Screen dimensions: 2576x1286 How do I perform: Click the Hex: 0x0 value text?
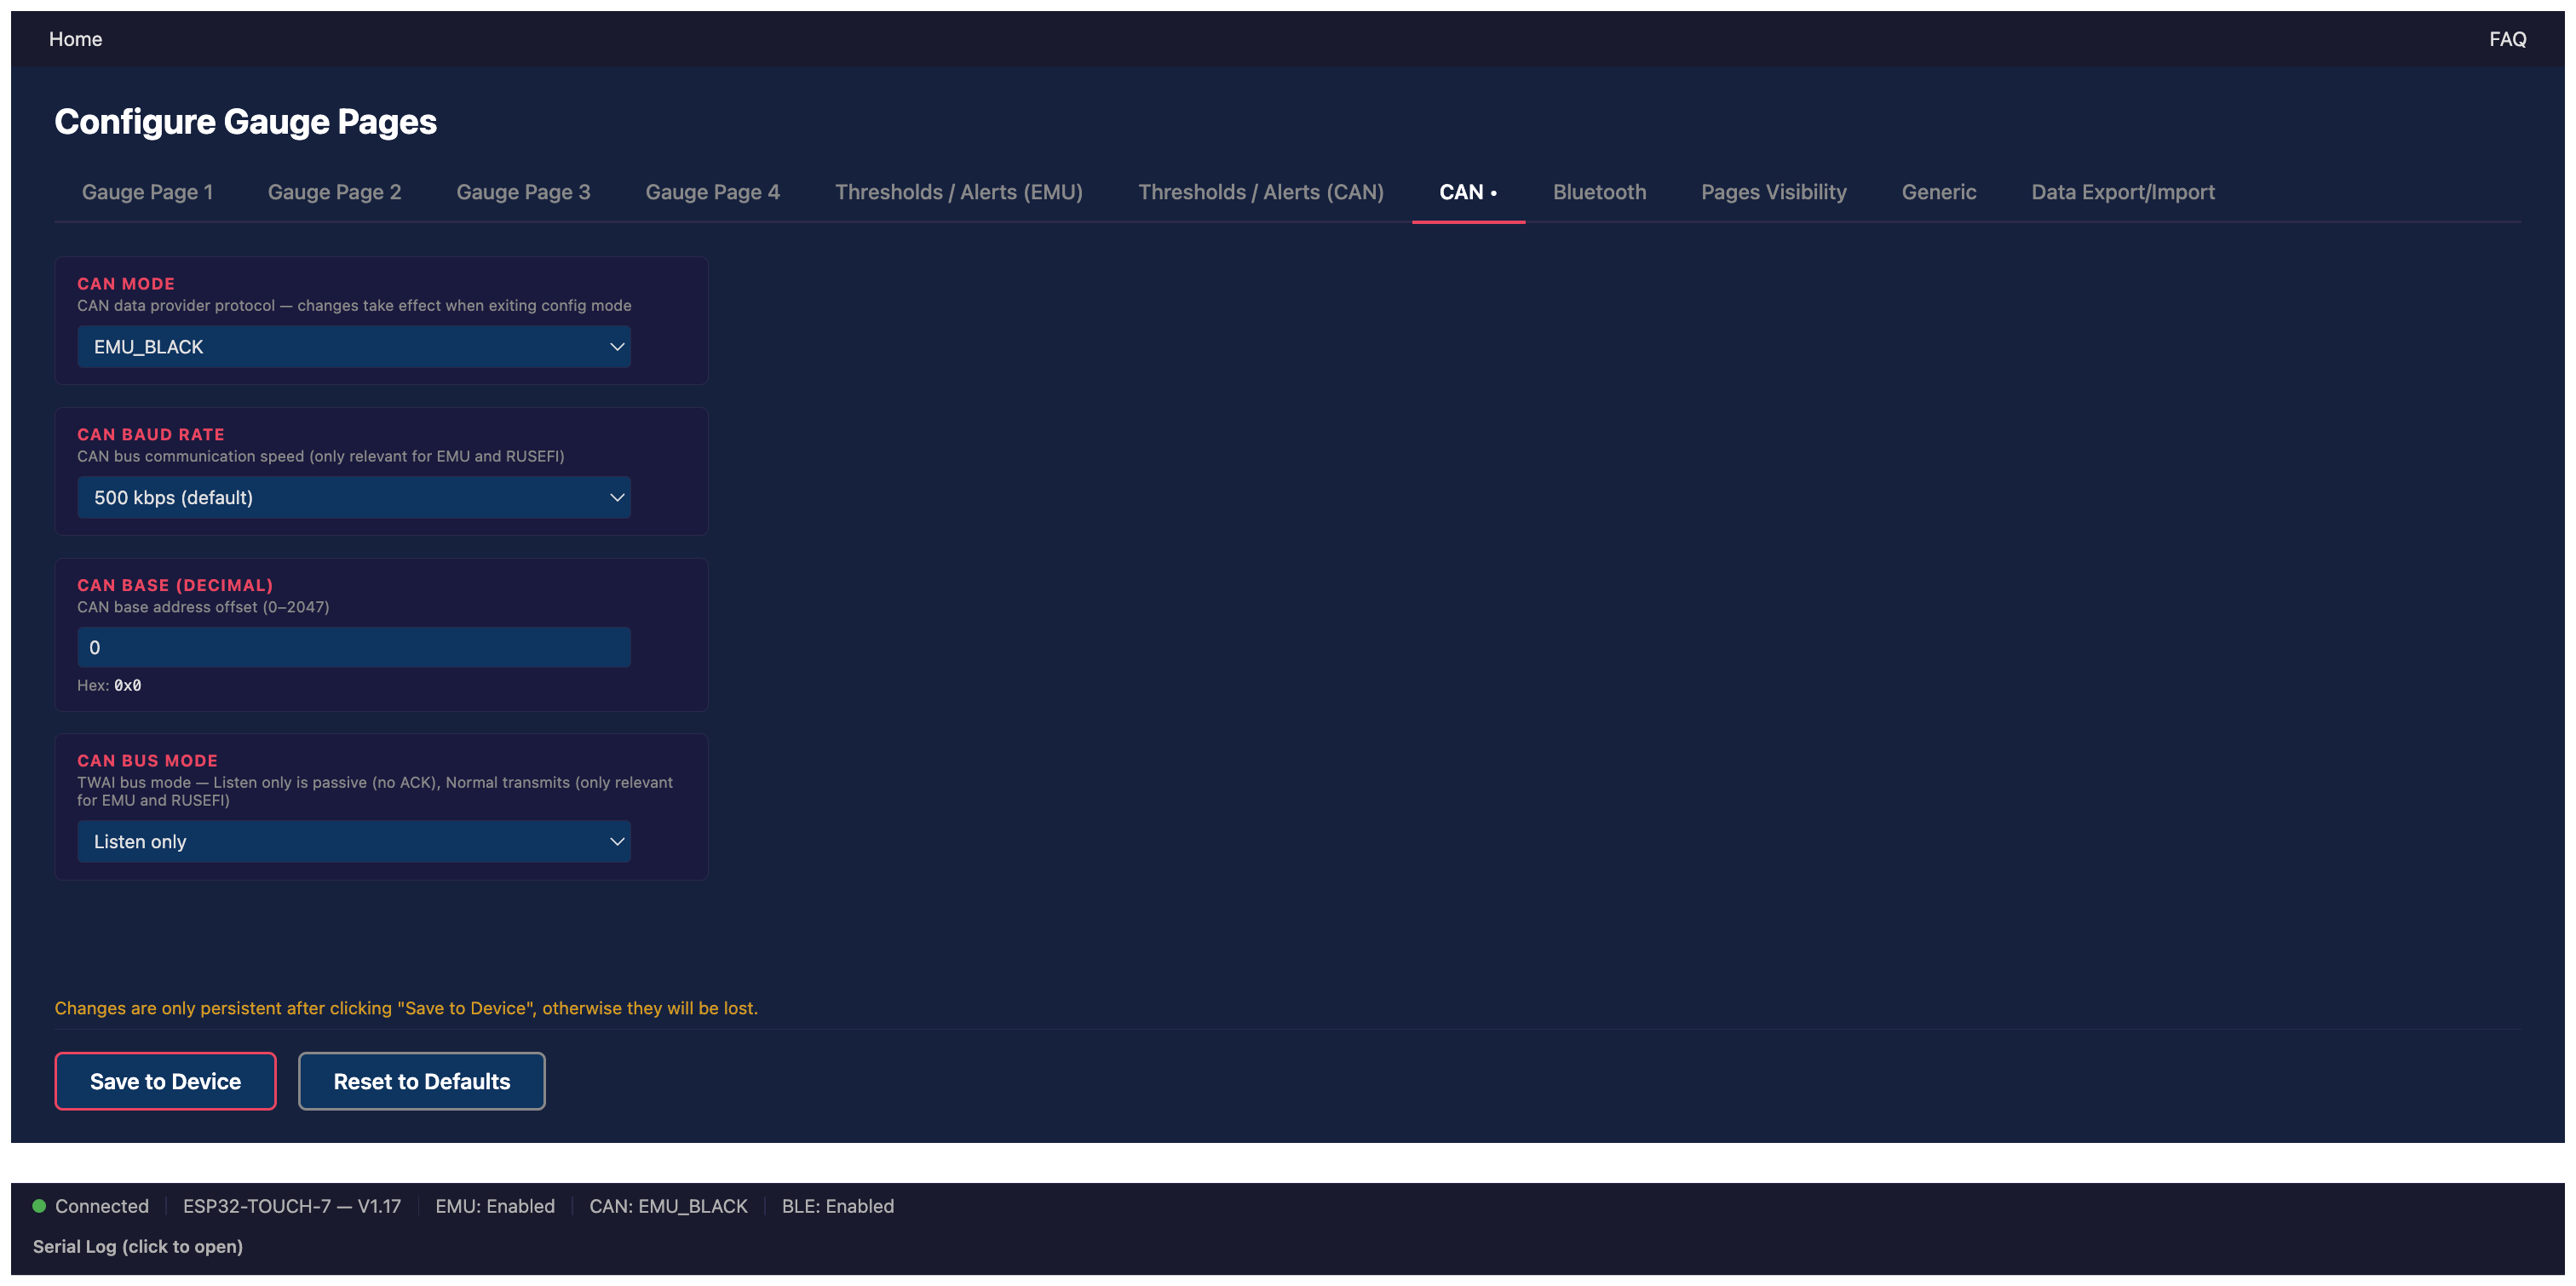[109, 685]
